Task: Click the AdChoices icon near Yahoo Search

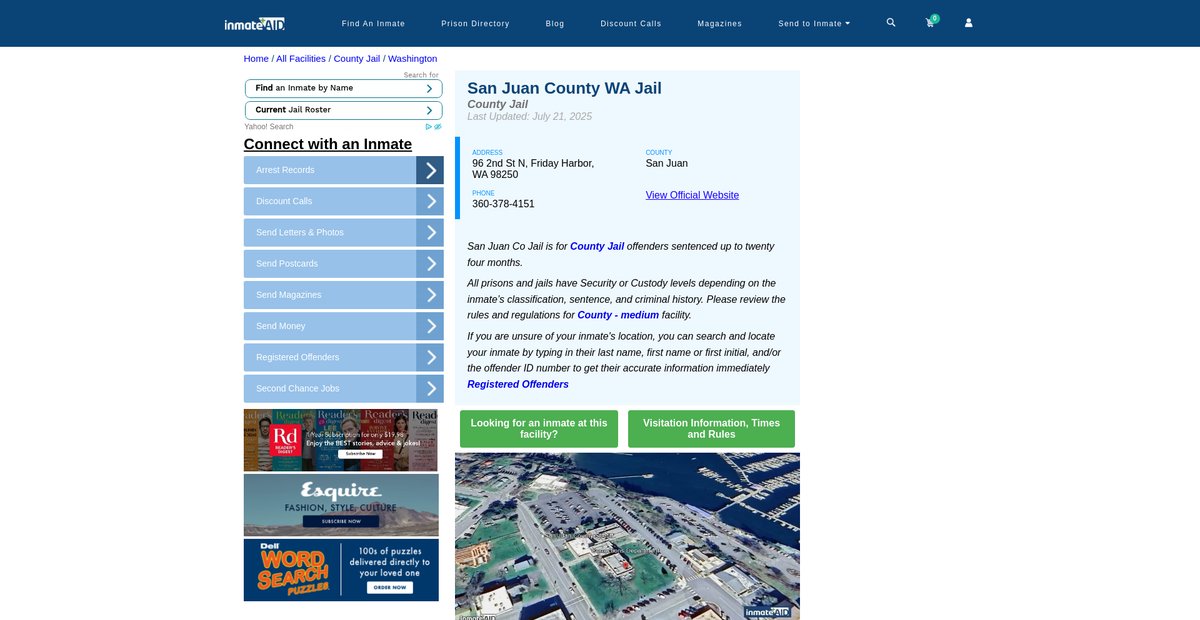Action: tap(433, 127)
